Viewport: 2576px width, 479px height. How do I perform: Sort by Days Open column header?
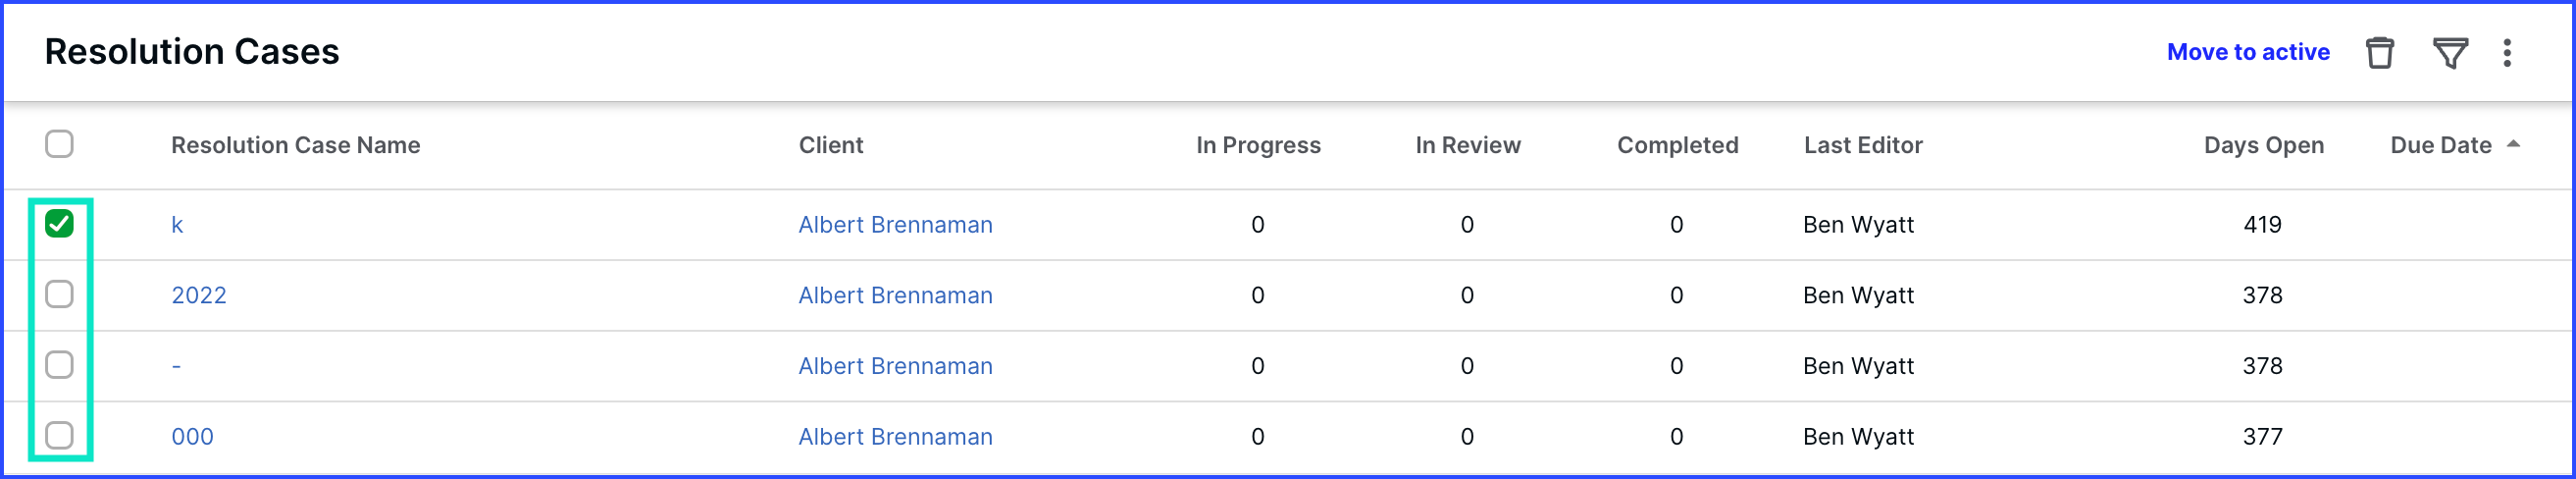pyautogui.click(x=2263, y=145)
